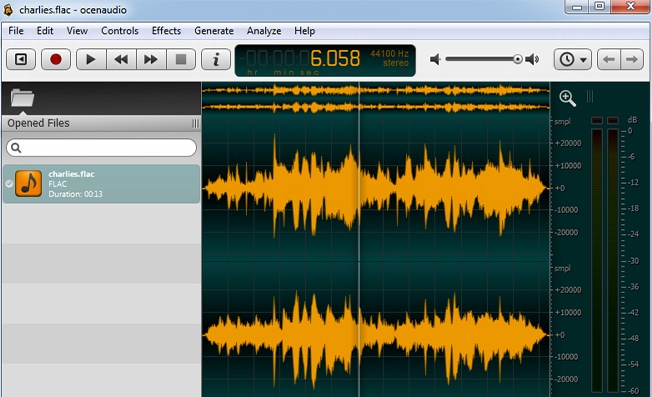The width and height of the screenshot is (652, 397).
Task: Set maximum volume via the loud speaker icon
Action: (532, 59)
